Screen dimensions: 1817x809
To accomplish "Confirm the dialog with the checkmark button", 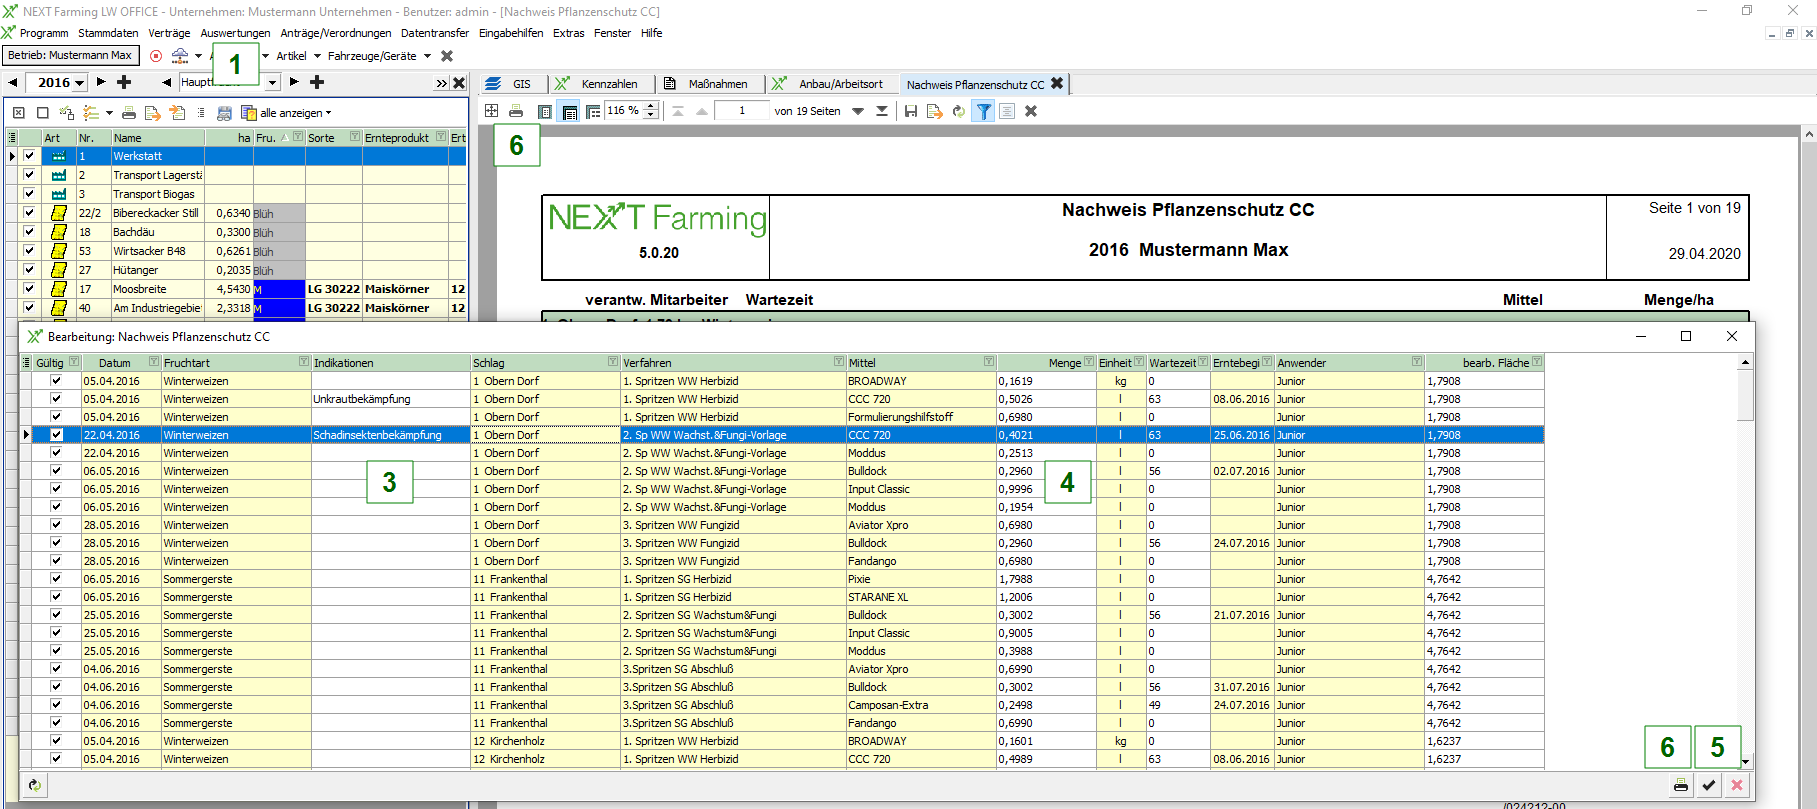I will pyautogui.click(x=1709, y=785).
